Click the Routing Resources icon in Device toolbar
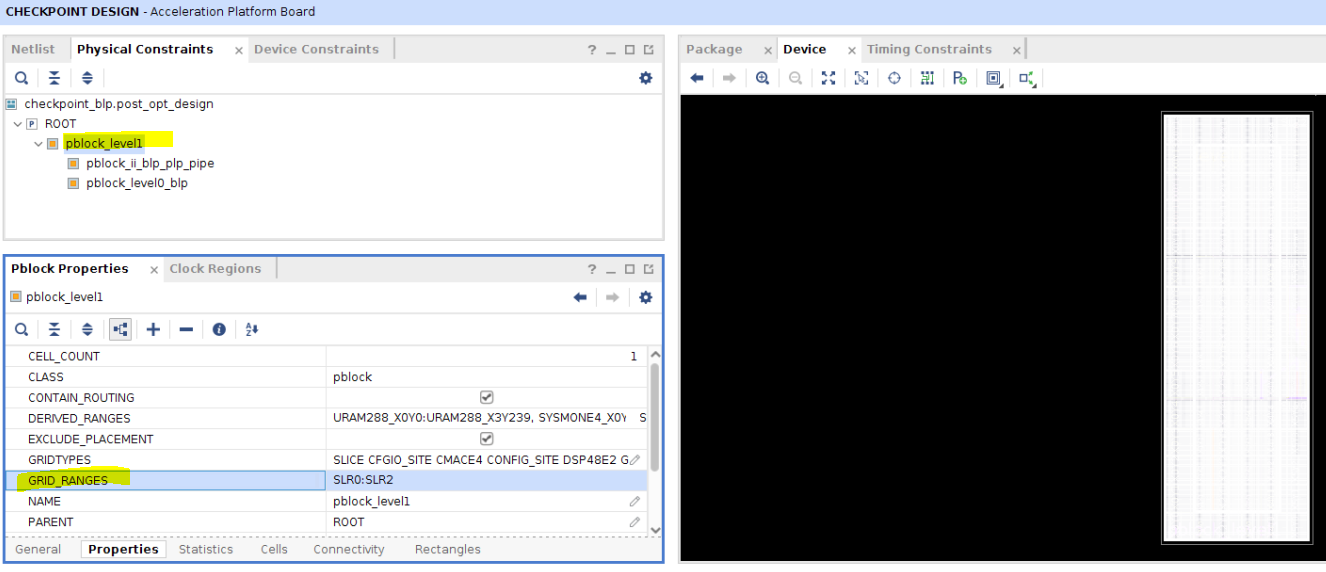 pos(927,78)
